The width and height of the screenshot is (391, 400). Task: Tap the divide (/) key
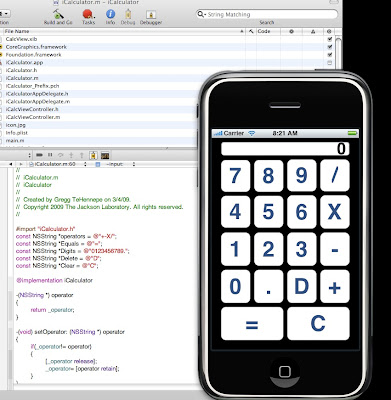click(335, 175)
